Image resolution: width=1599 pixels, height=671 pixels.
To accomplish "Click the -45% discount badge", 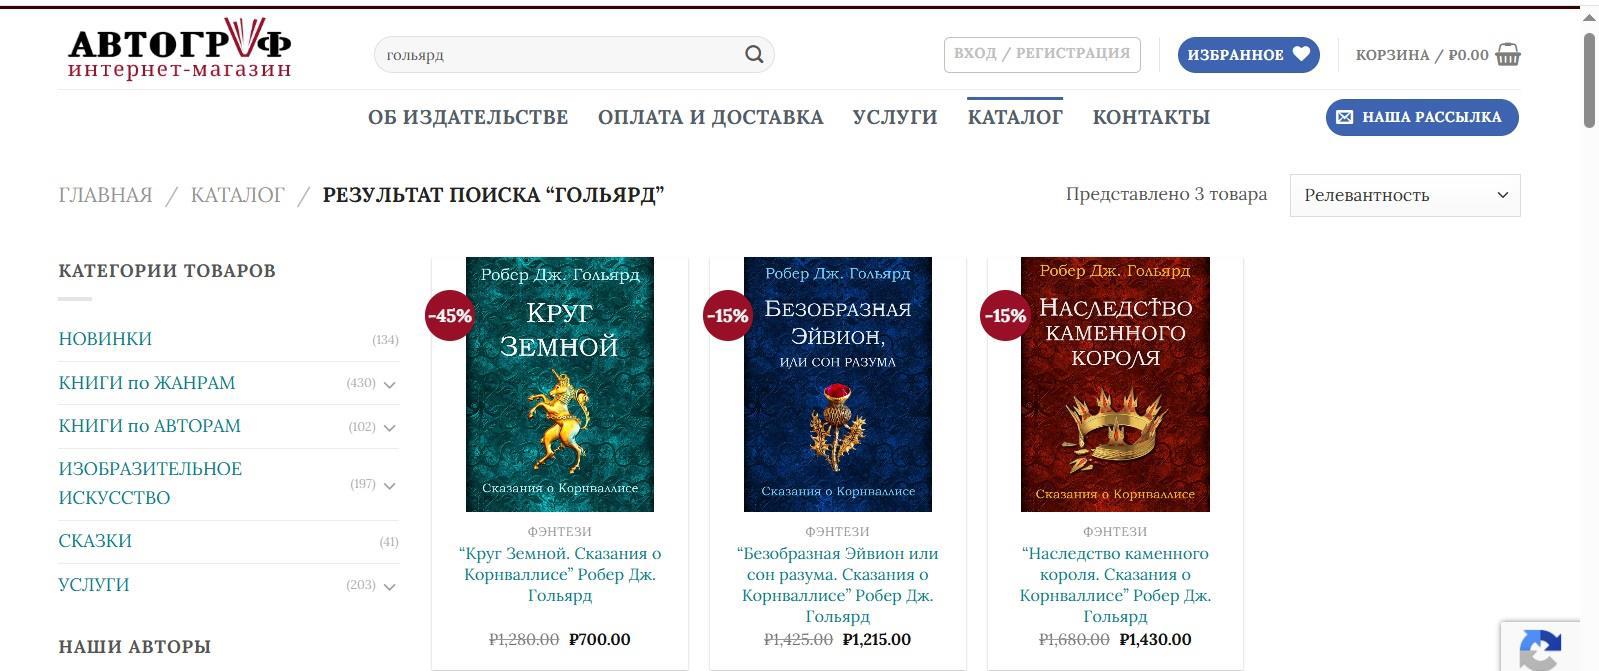I will point(450,315).
